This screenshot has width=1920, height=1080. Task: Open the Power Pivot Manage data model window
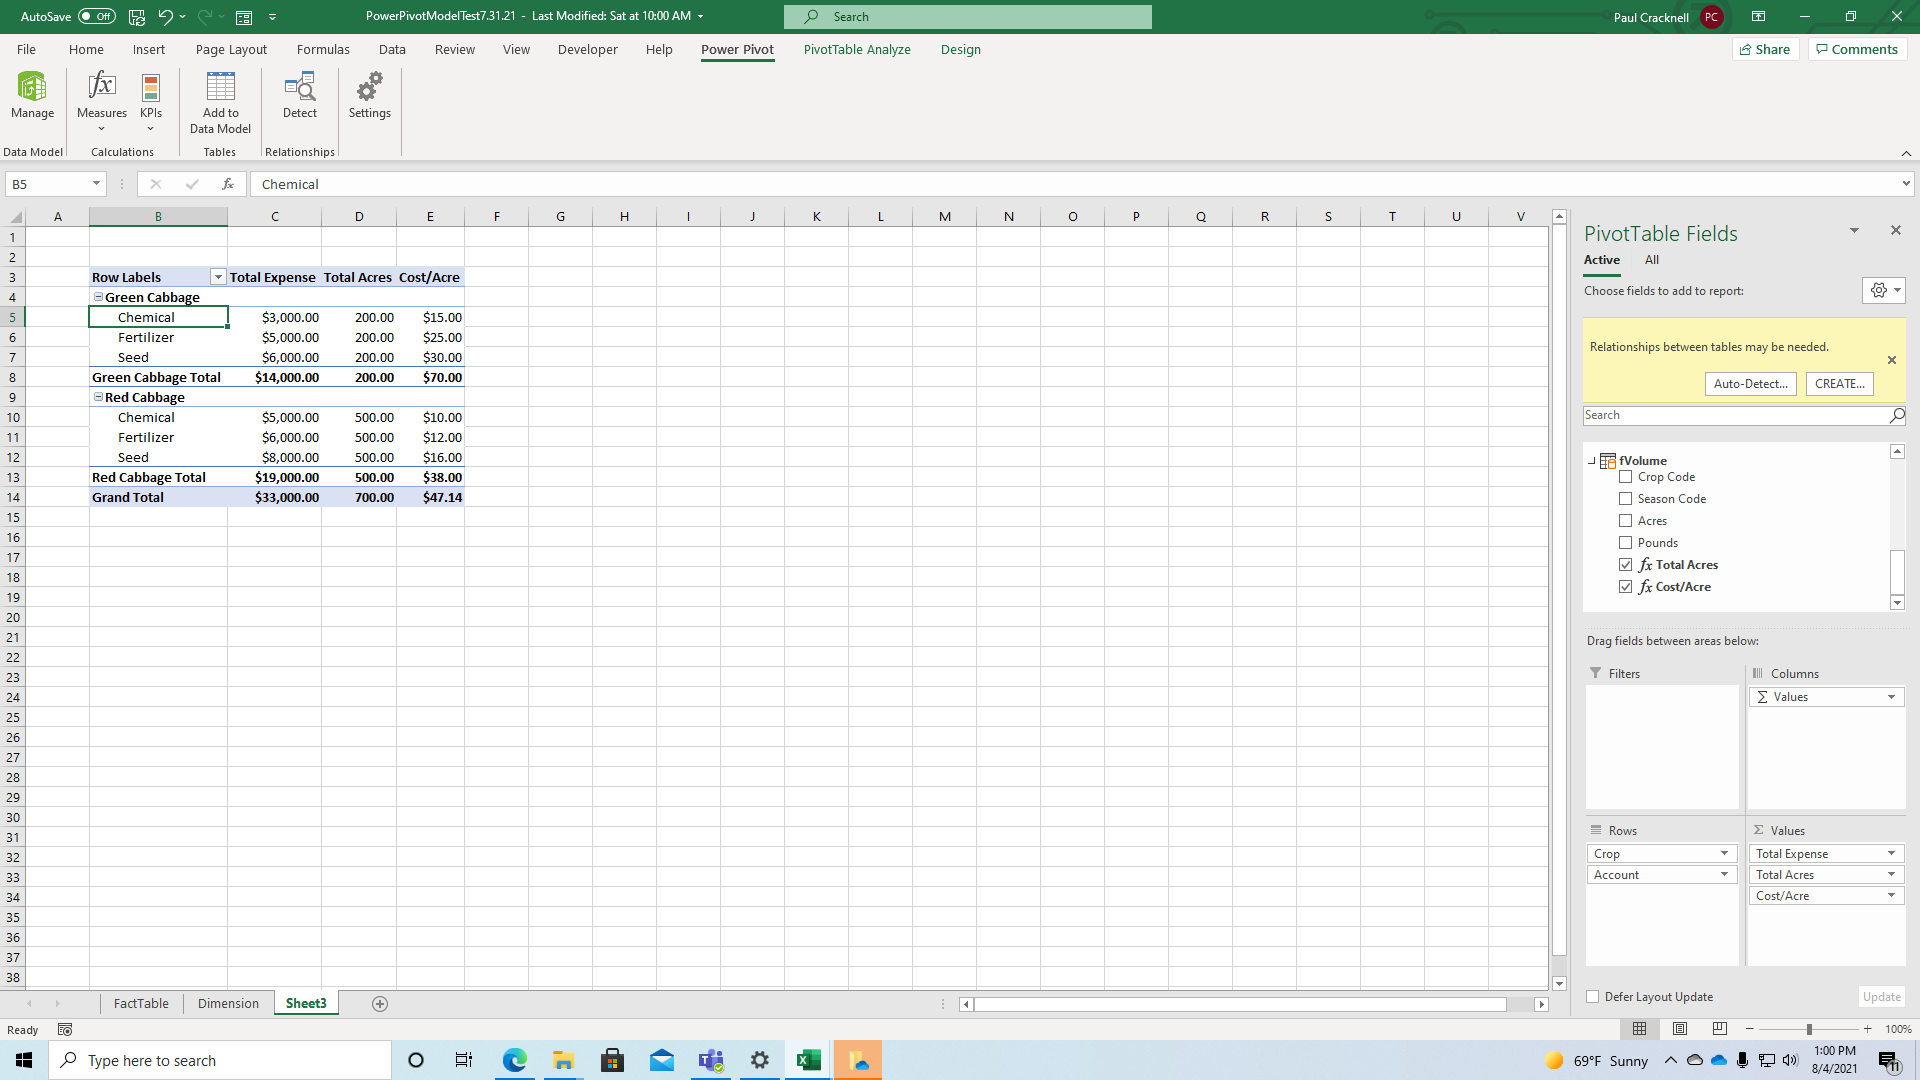pos(32,96)
